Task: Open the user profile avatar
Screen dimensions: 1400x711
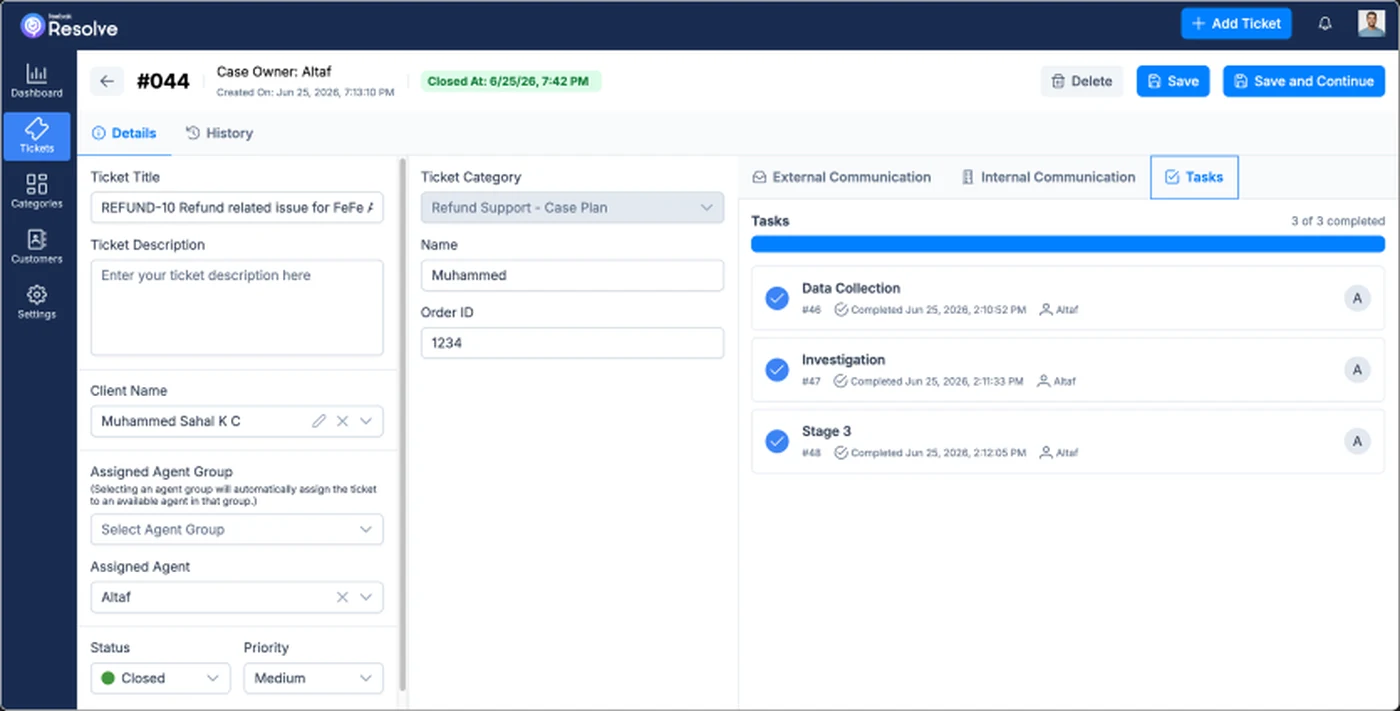Action: pos(1371,24)
